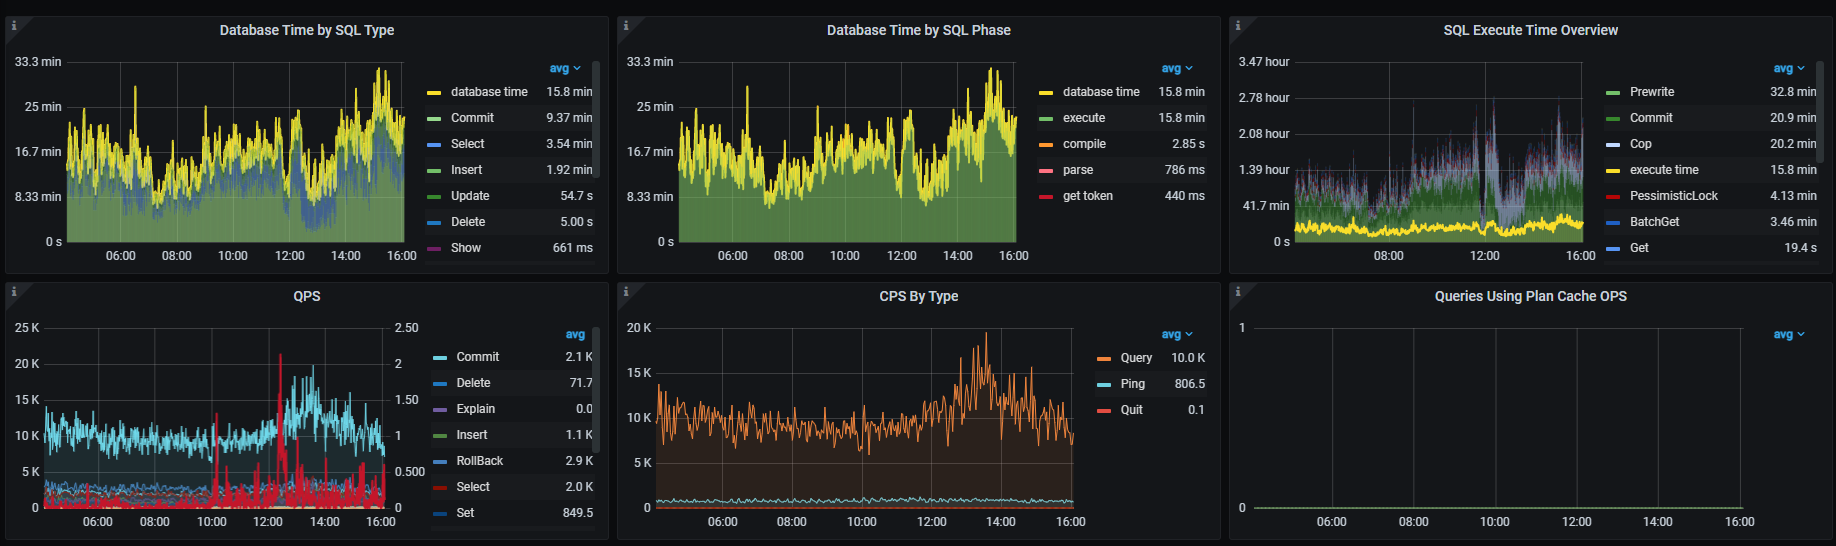
Task: Select Insert entry in QPS legend
Action: coord(472,435)
